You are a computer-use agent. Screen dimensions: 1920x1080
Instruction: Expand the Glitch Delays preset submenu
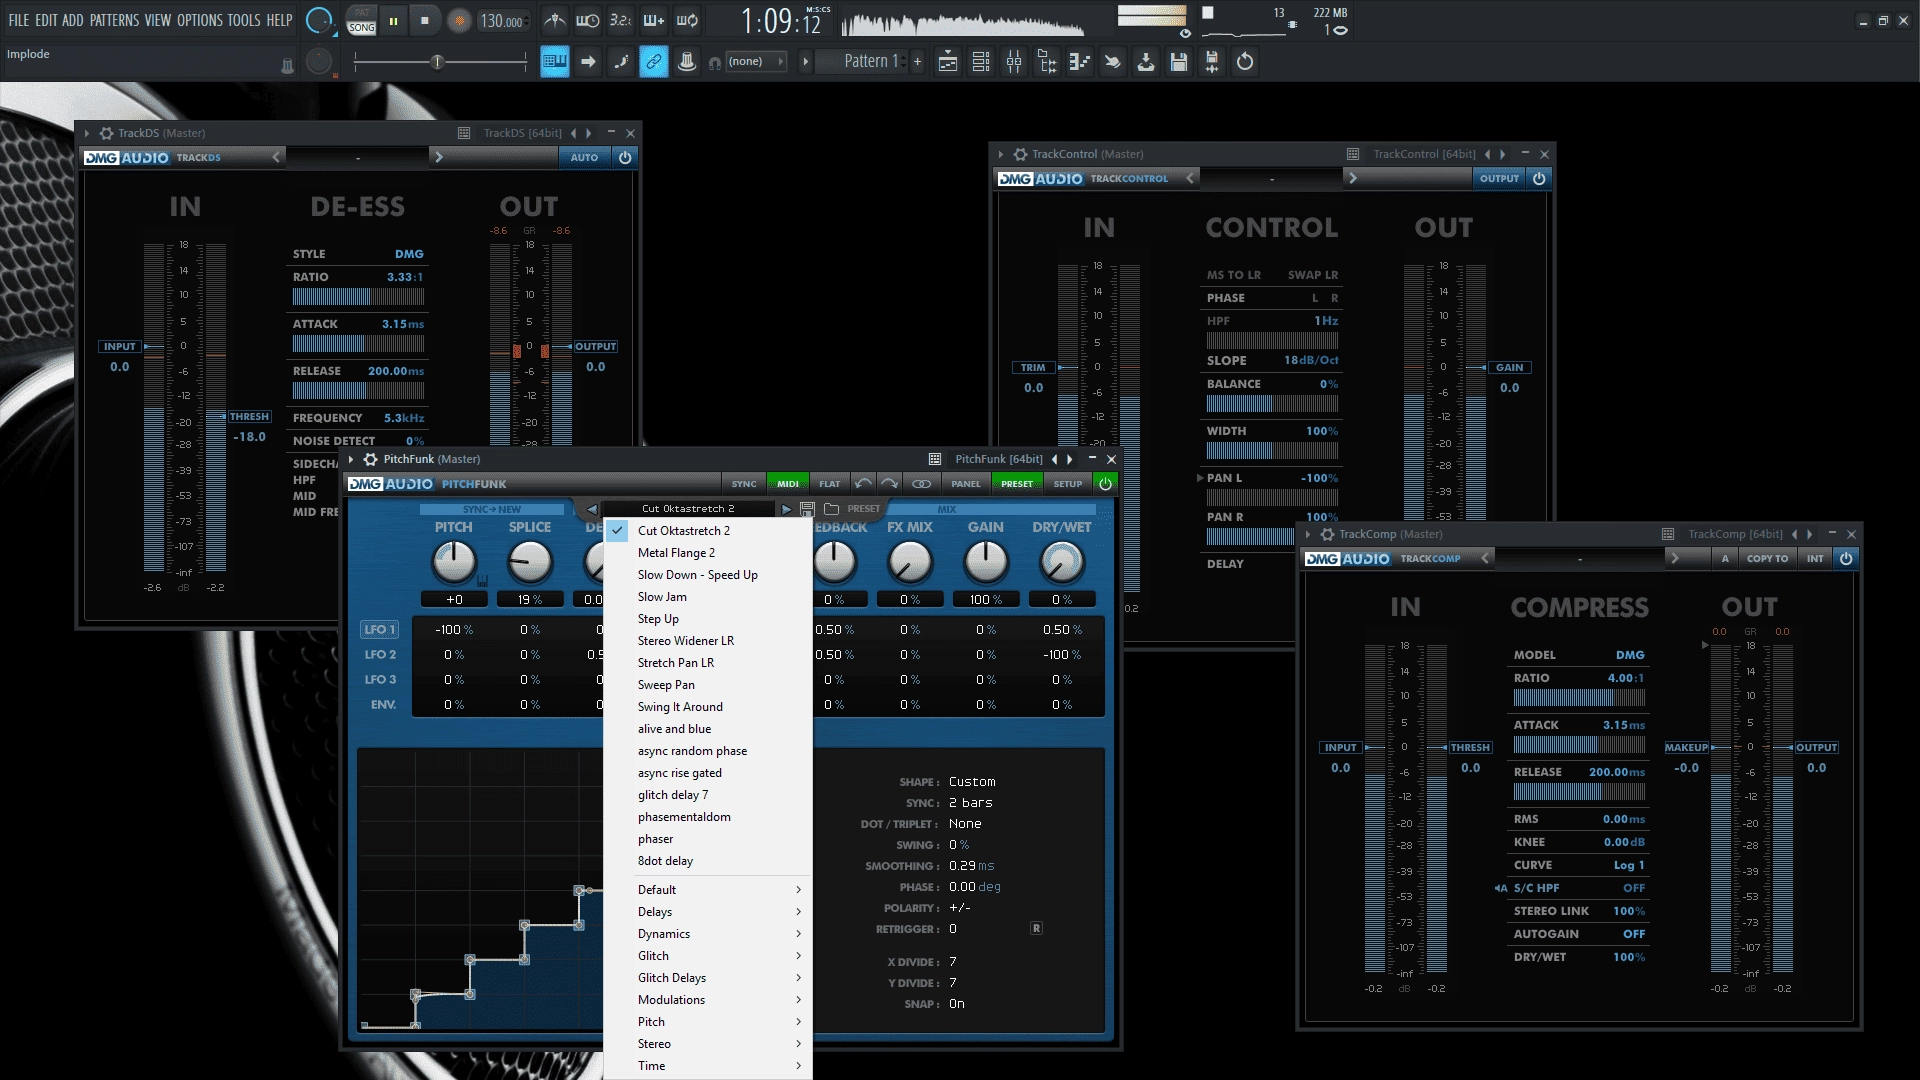[x=708, y=978]
